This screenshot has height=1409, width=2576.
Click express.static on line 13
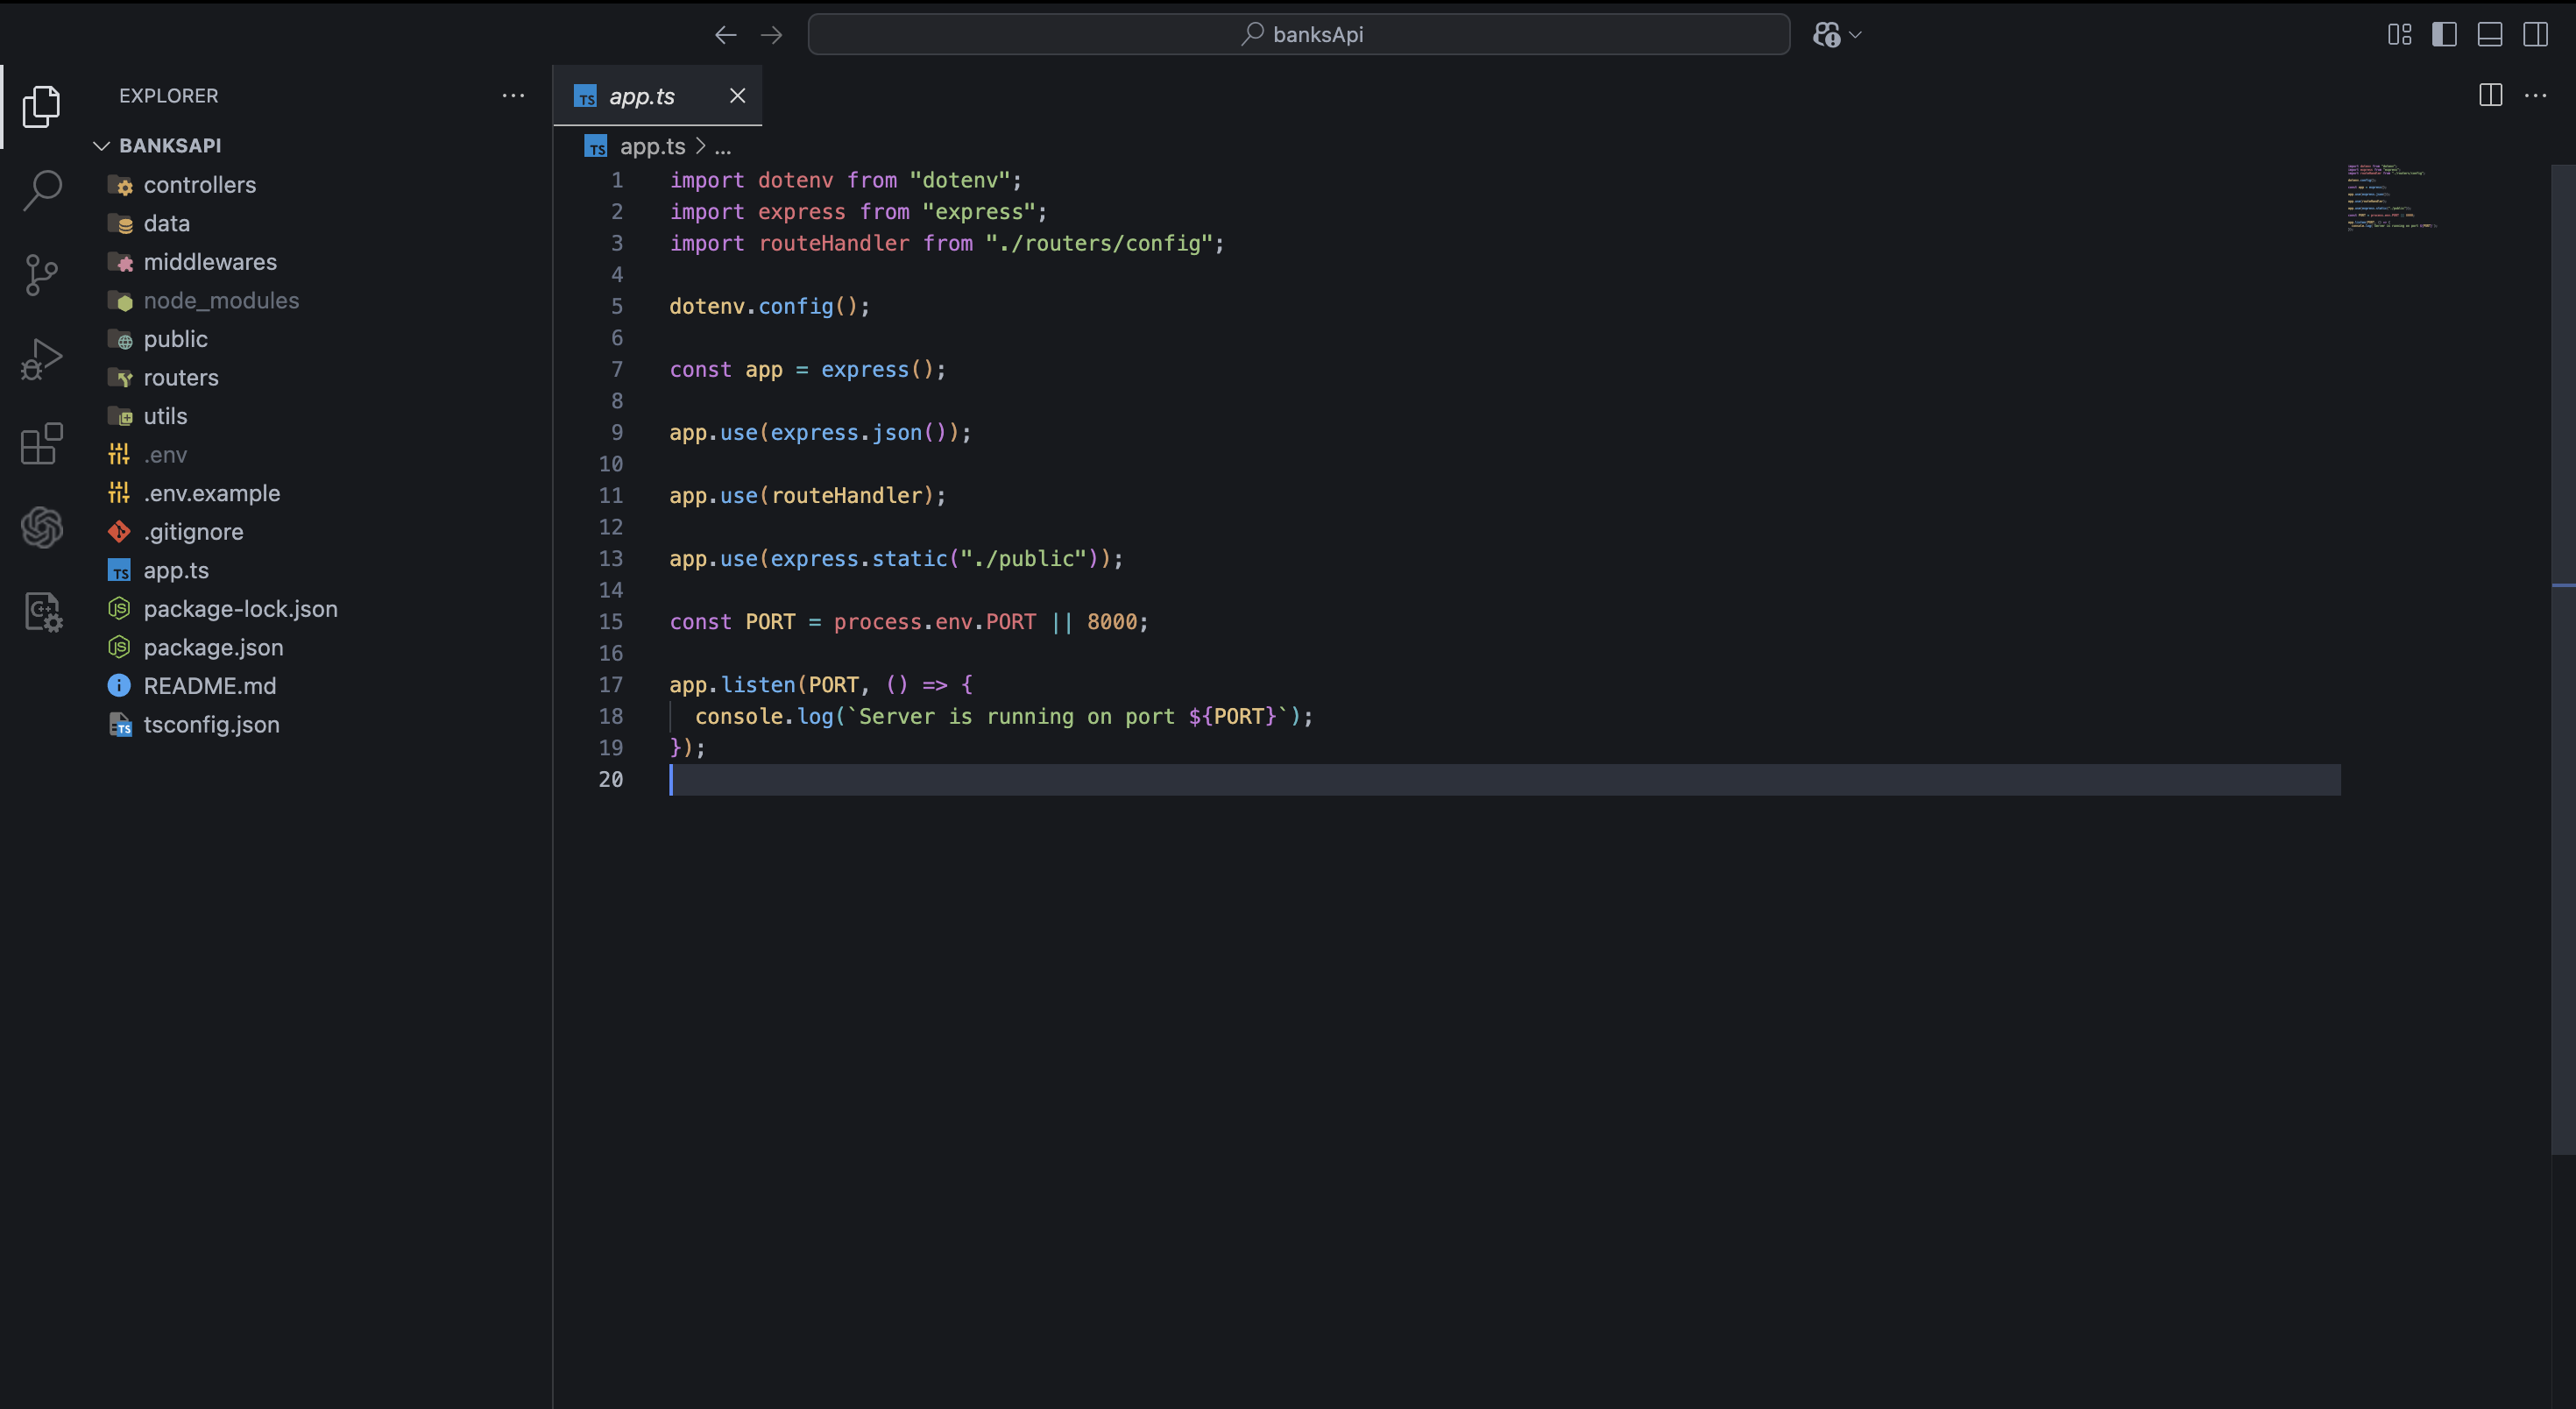point(858,558)
